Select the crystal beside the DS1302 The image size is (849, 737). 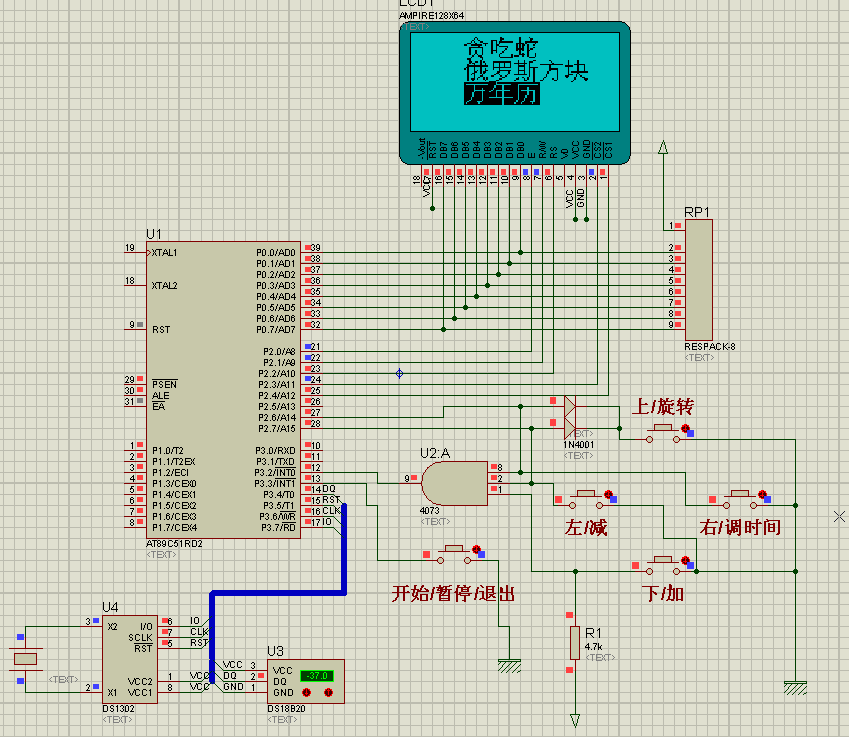tap(25, 659)
